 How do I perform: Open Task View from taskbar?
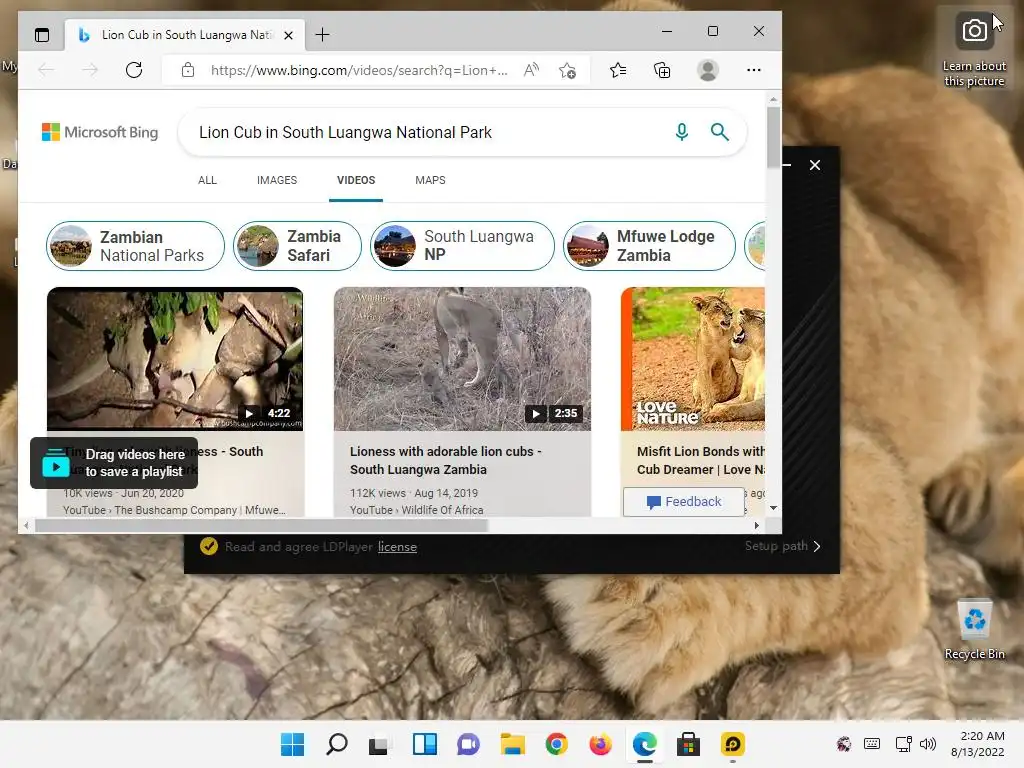(379, 744)
